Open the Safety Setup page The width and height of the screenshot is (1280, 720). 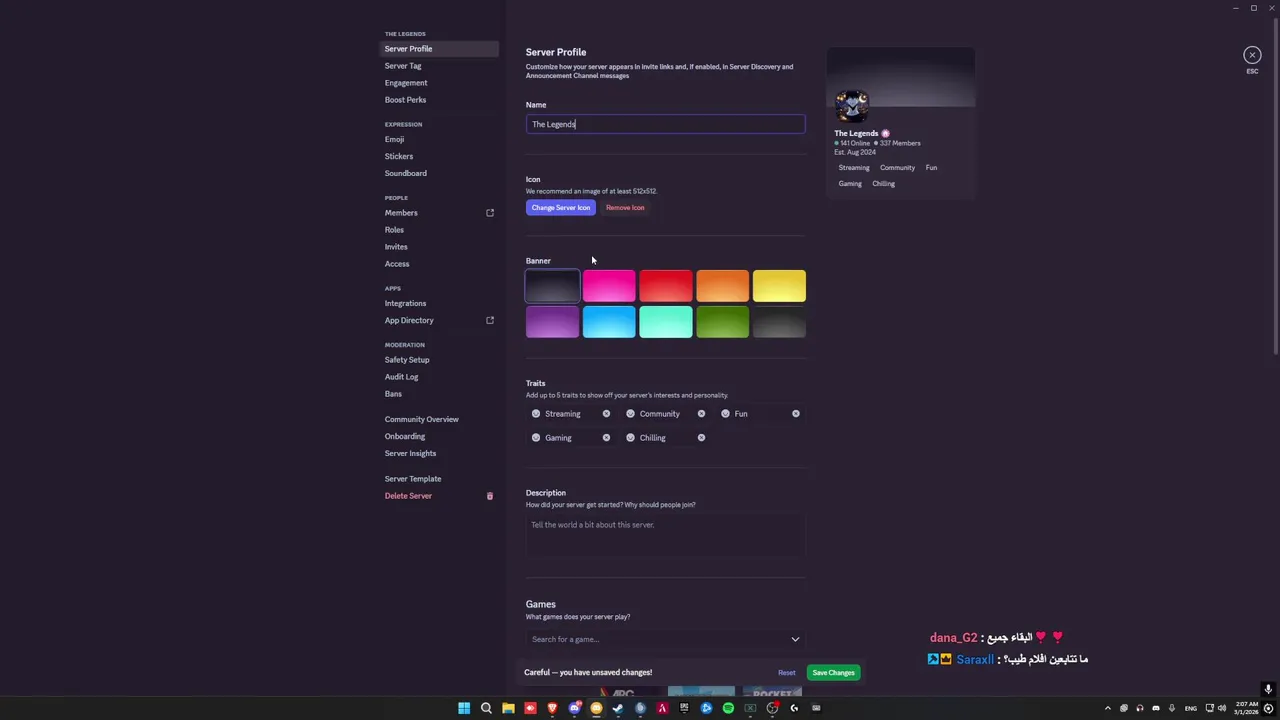(407, 360)
